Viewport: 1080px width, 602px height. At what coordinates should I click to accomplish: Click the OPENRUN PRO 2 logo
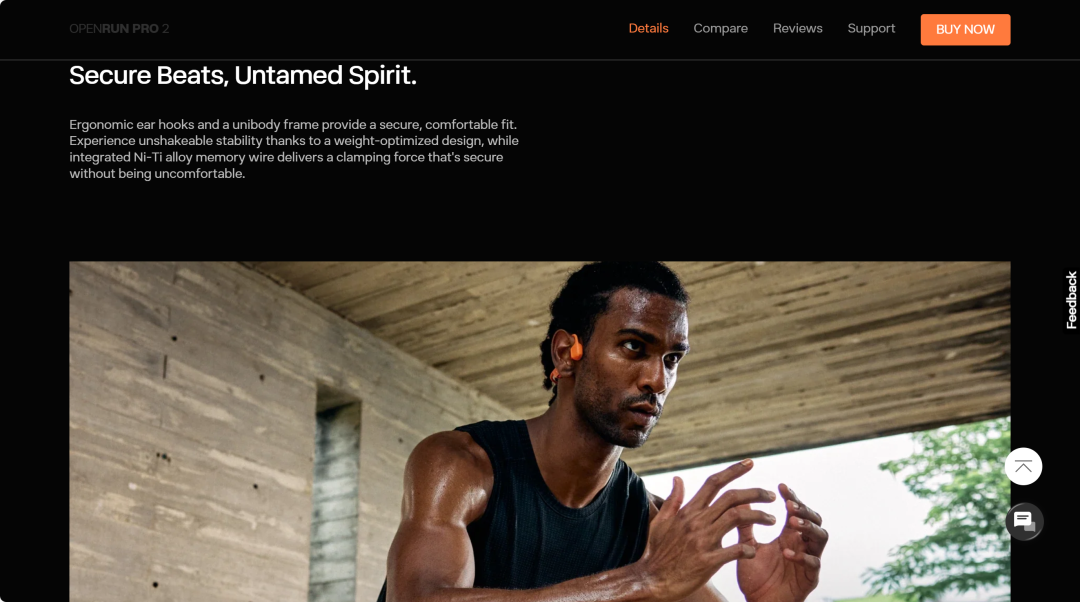click(119, 29)
